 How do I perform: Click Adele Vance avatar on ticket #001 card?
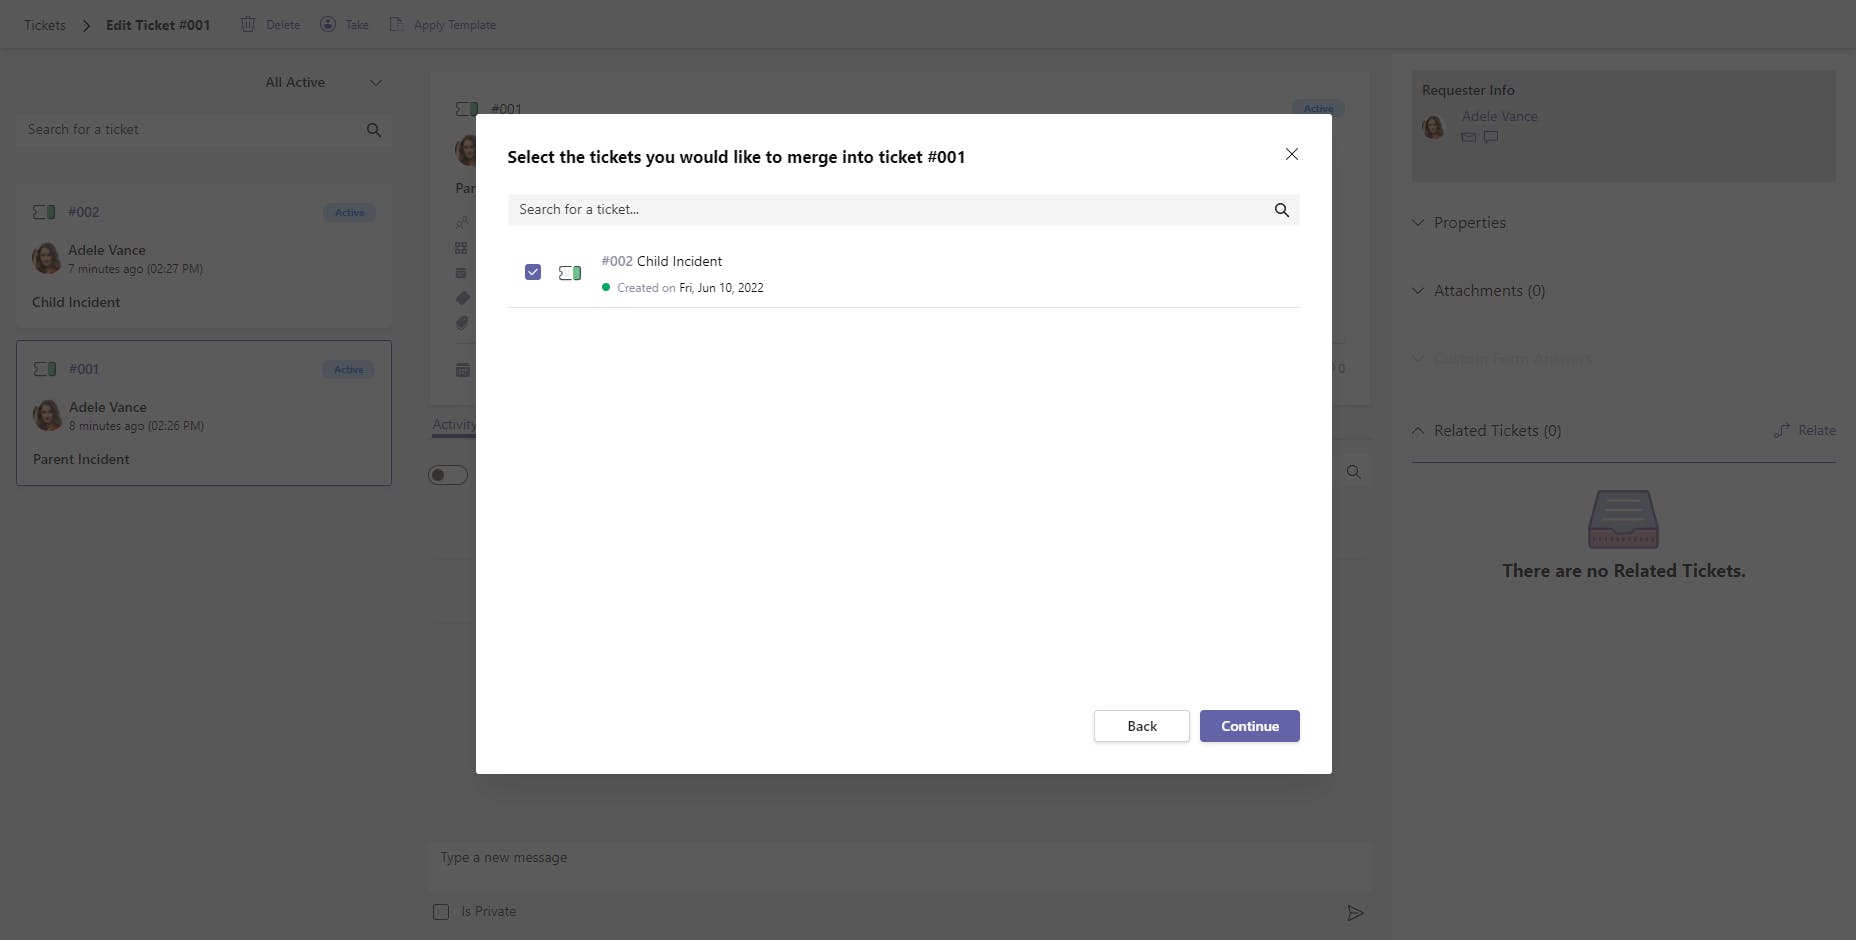(x=48, y=415)
